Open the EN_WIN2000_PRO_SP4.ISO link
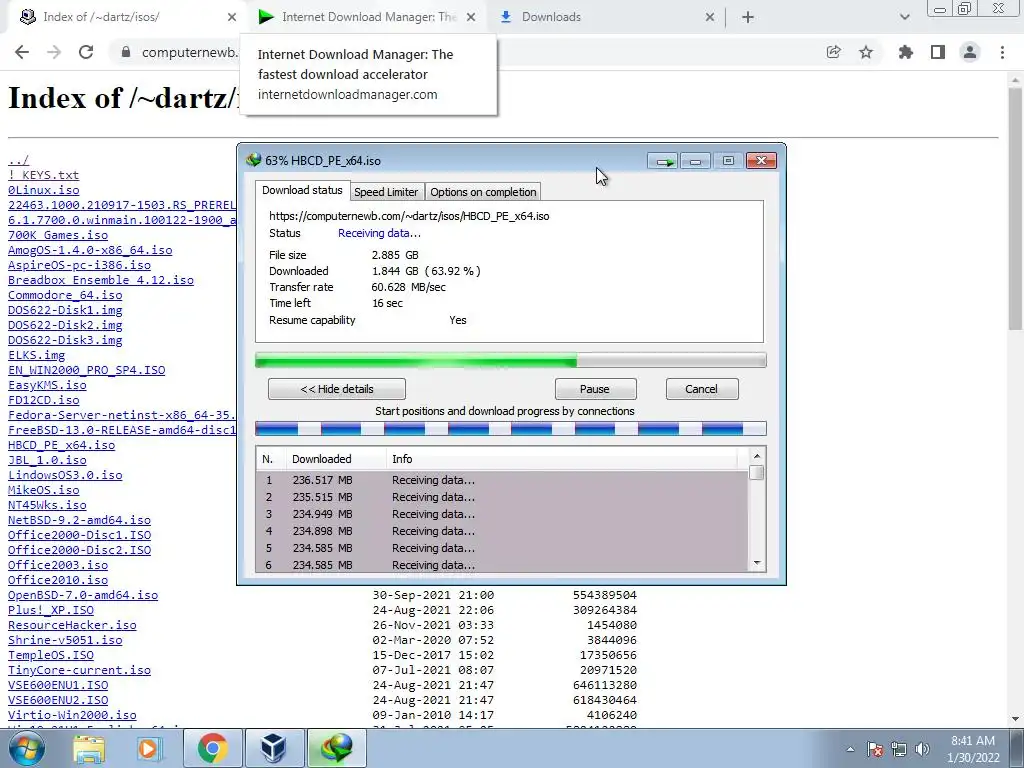The width and height of the screenshot is (1024, 768). coord(87,370)
